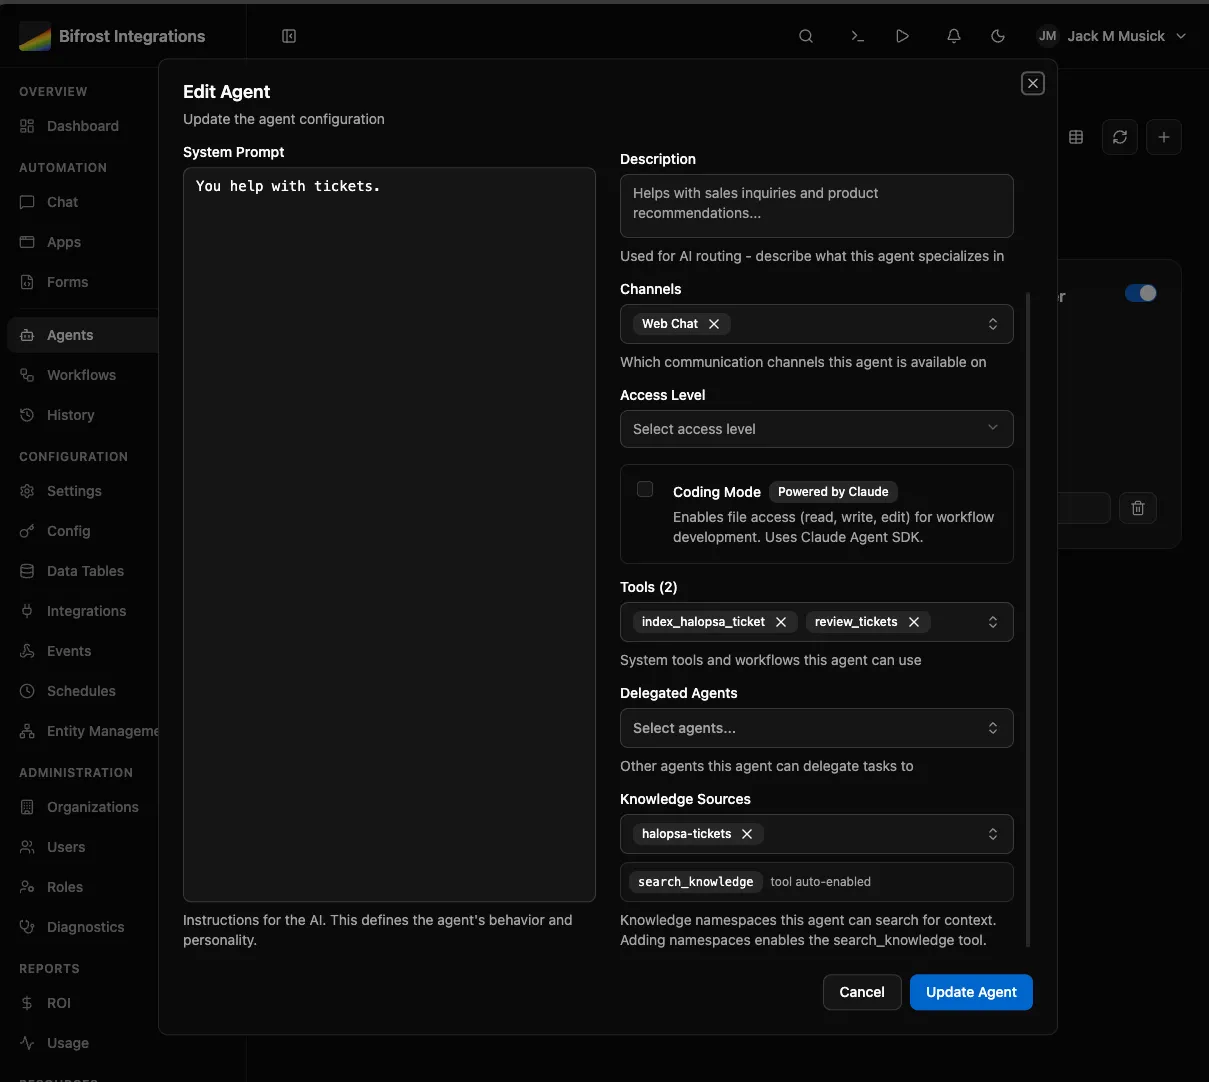Remove the halopsa-tickets knowledge source tag

pyautogui.click(x=747, y=834)
